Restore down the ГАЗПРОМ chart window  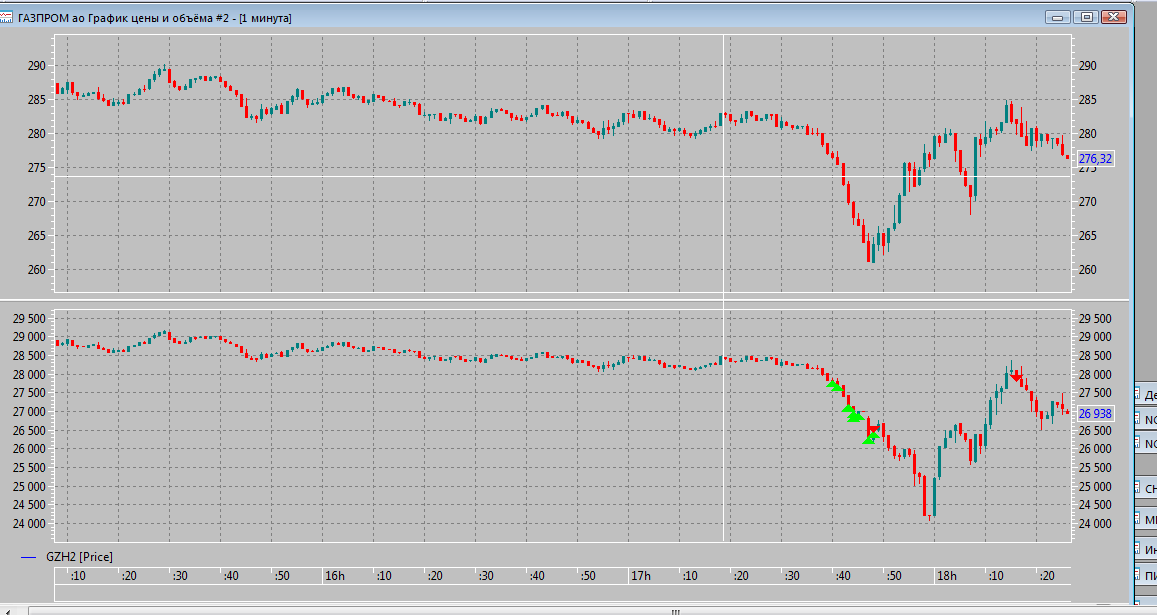pos(1086,17)
